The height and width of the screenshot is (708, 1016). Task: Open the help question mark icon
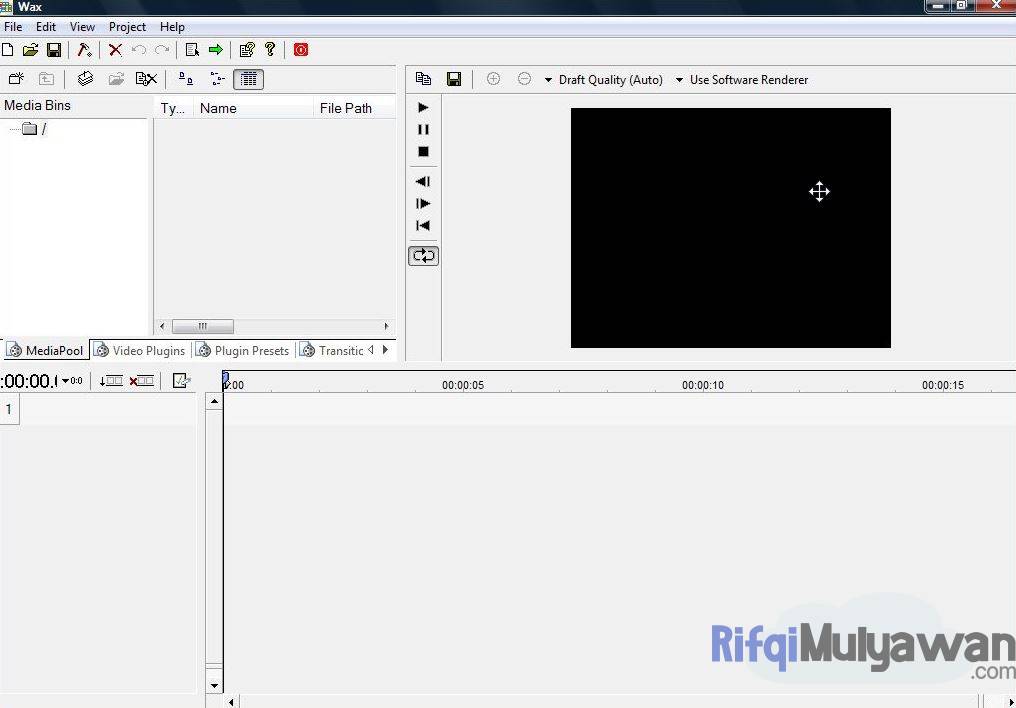(x=270, y=49)
